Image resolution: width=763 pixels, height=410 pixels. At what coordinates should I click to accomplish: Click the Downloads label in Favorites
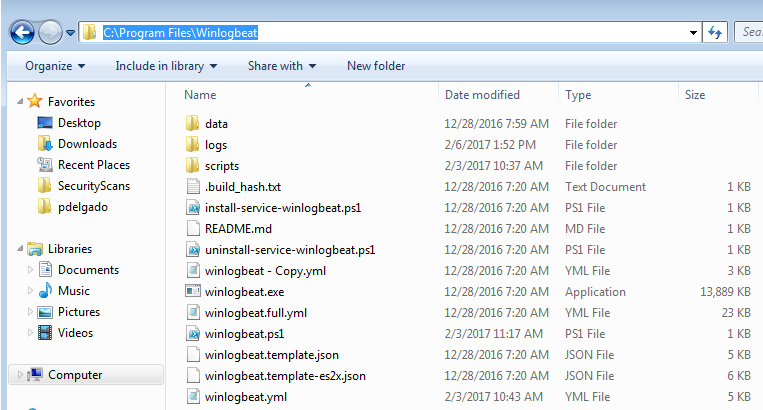pos(88,143)
